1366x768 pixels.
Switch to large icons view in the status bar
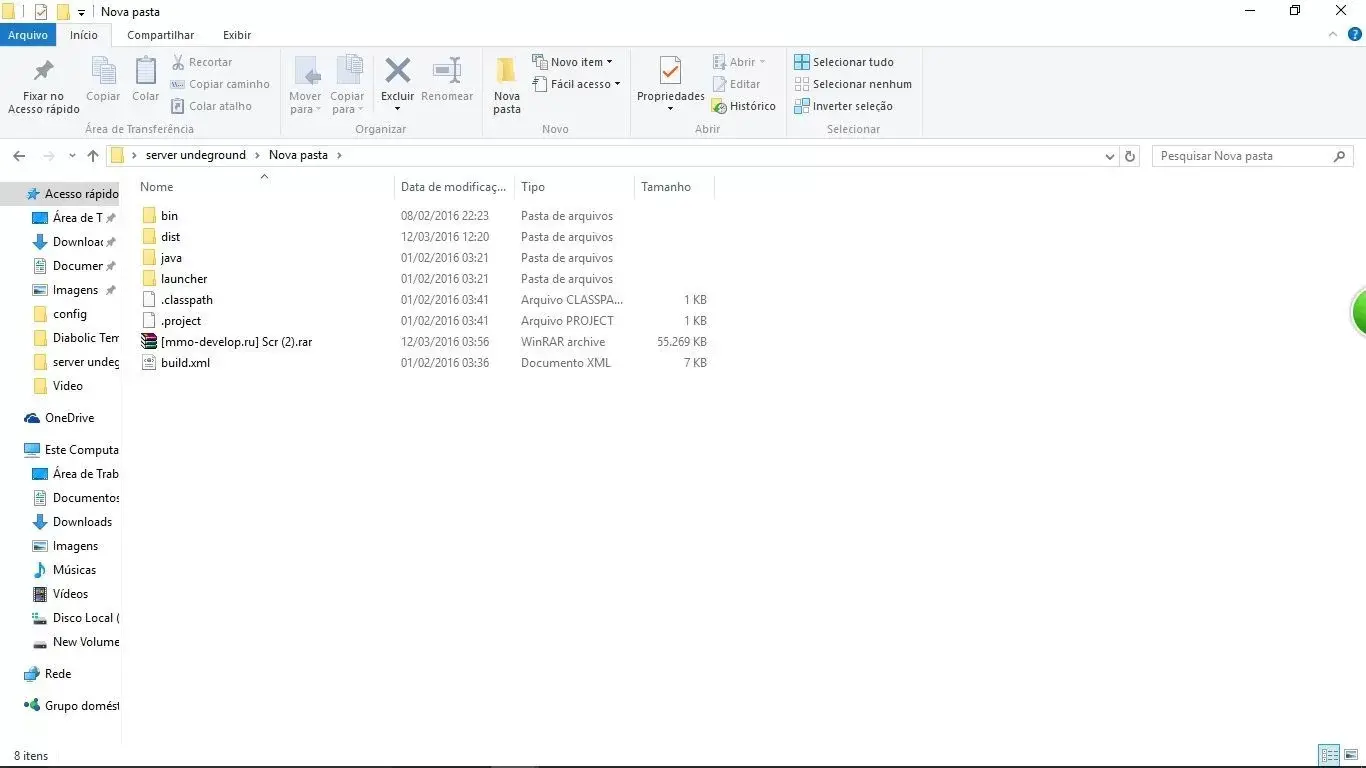point(1351,755)
